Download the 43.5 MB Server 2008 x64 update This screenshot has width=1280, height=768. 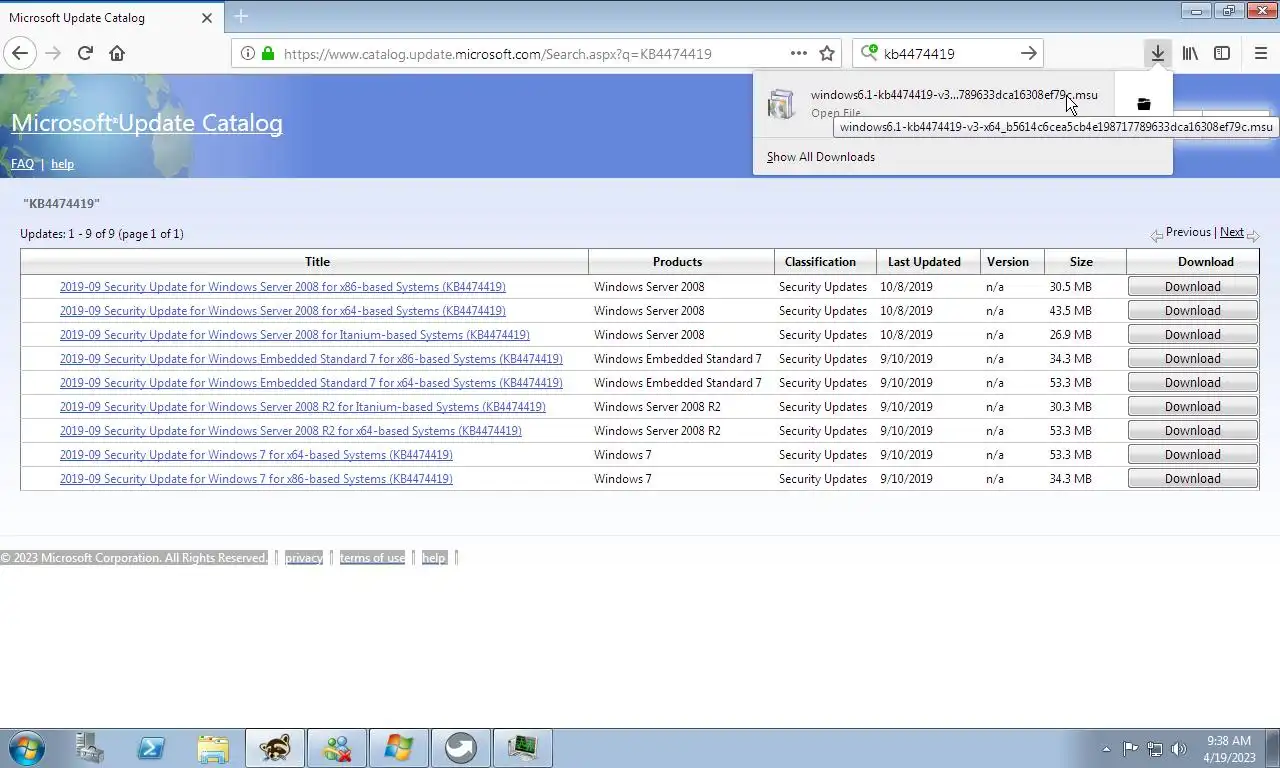[x=1192, y=311]
